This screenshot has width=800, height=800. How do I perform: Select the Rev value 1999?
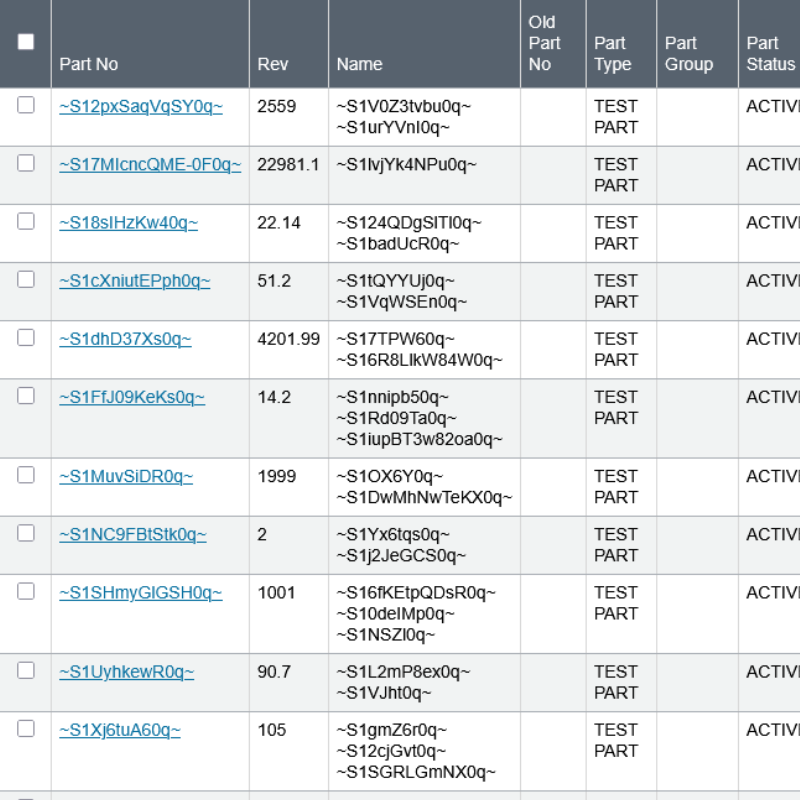point(277,477)
